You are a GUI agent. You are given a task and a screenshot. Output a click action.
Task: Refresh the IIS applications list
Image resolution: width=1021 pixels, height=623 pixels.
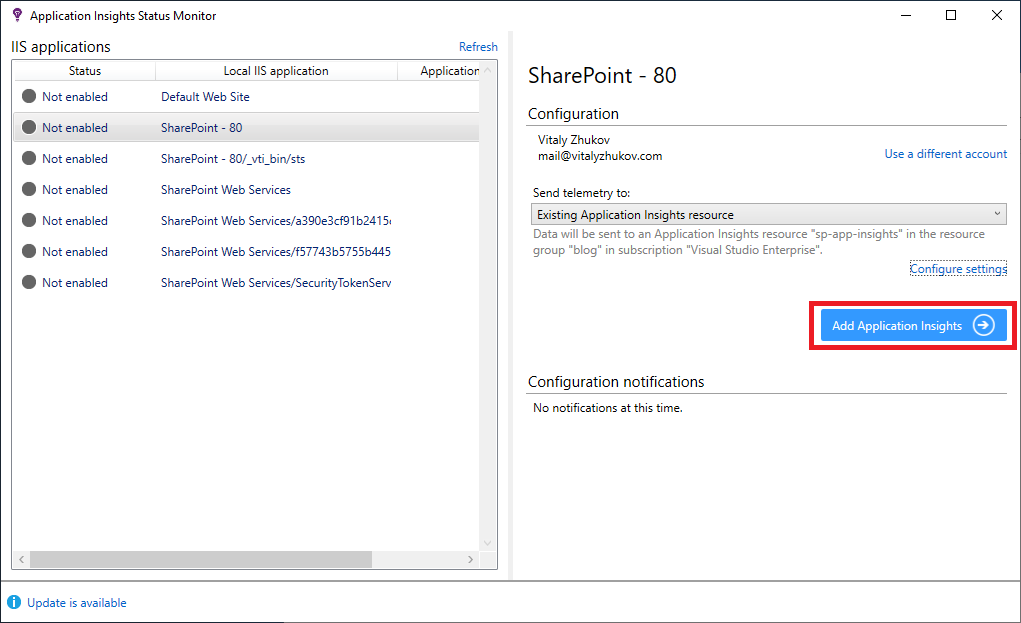point(478,47)
